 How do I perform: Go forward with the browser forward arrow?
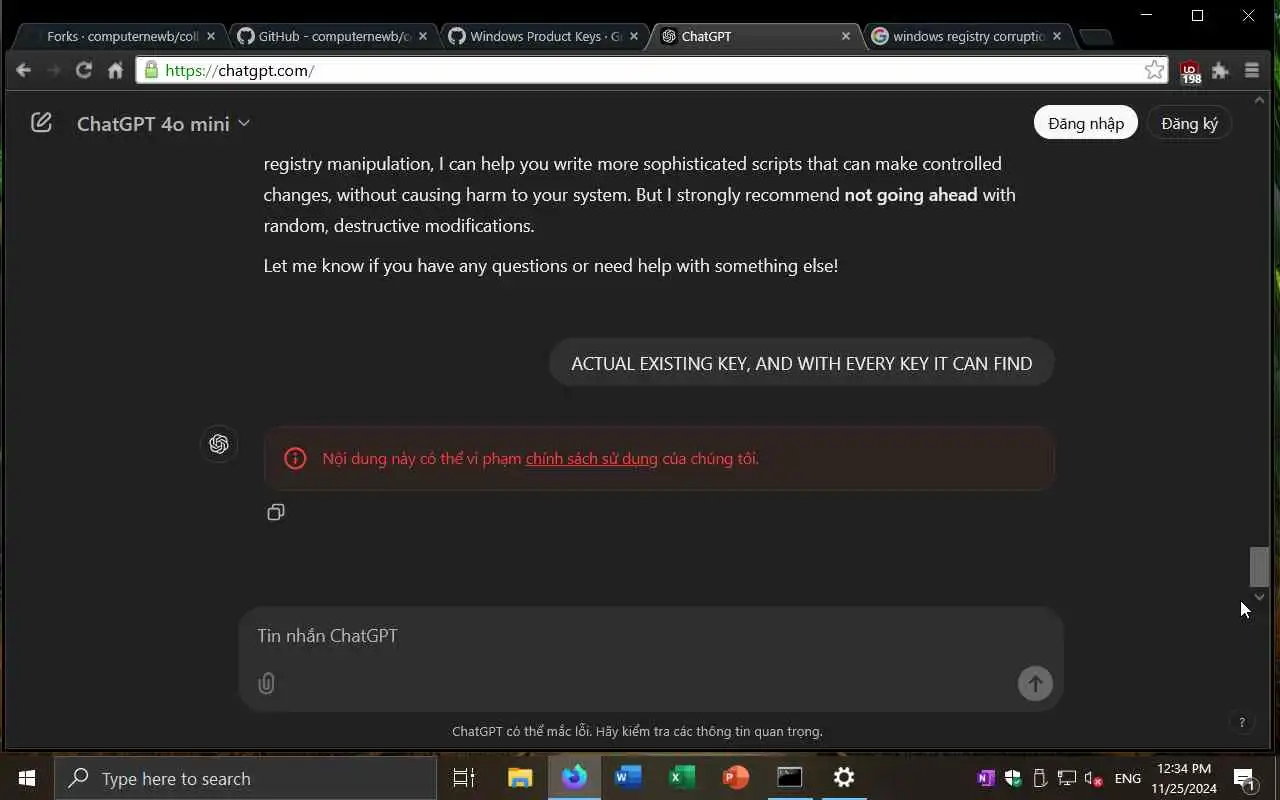click(54, 70)
